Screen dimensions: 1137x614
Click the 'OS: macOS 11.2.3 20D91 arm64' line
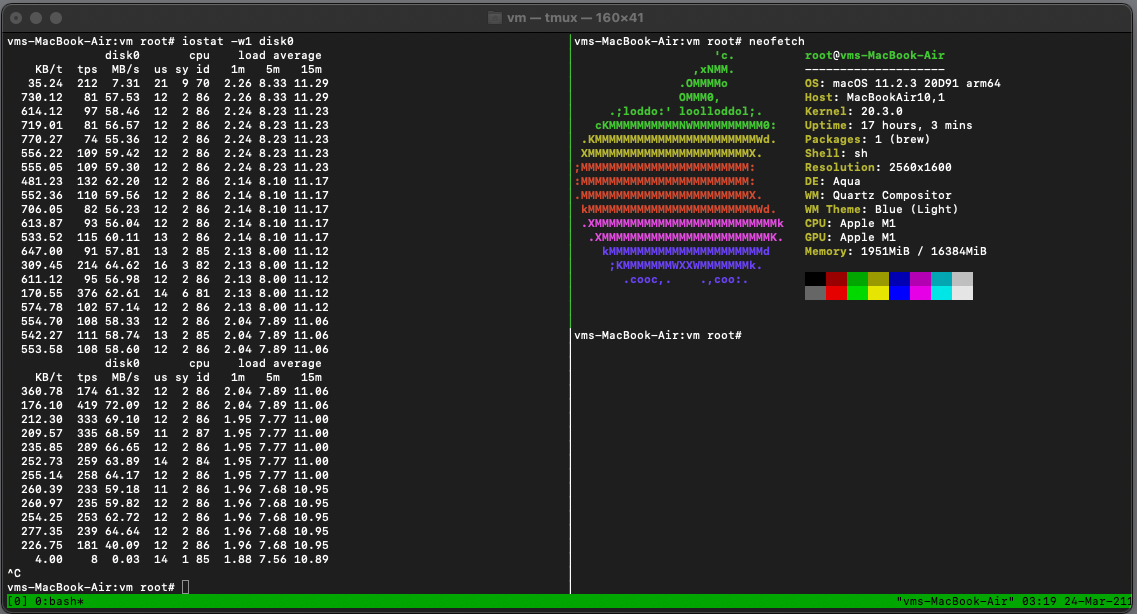click(x=903, y=83)
